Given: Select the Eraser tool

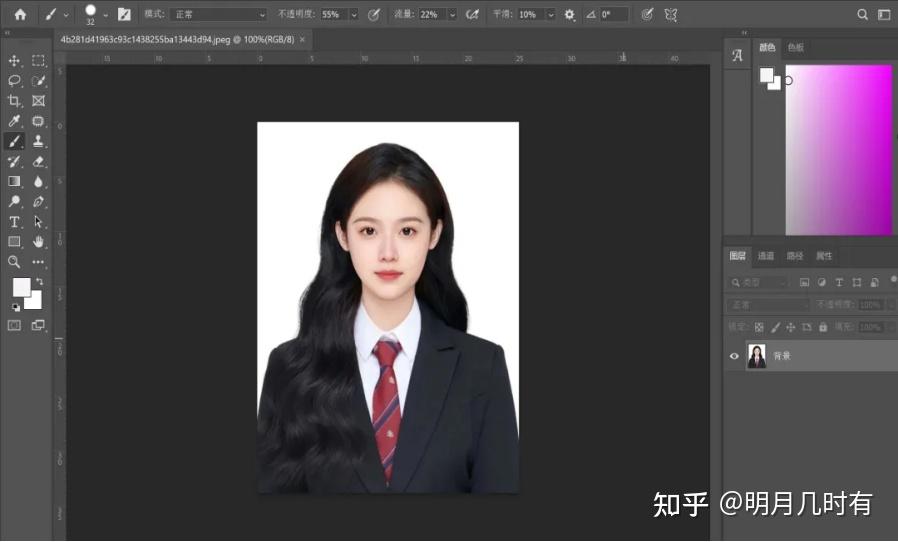Looking at the screenshot, I should pyautogui.click(x=38, y=162).
